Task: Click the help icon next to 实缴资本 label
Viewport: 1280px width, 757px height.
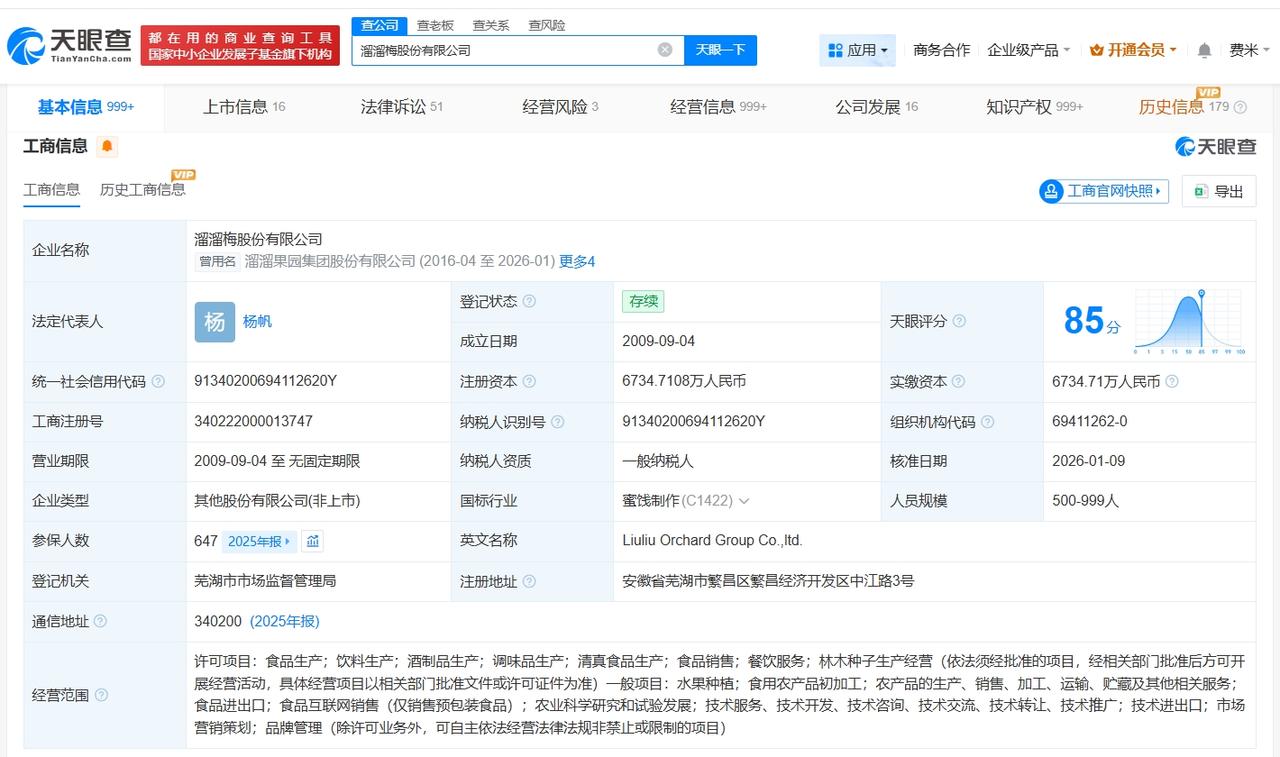Action: 959,382
